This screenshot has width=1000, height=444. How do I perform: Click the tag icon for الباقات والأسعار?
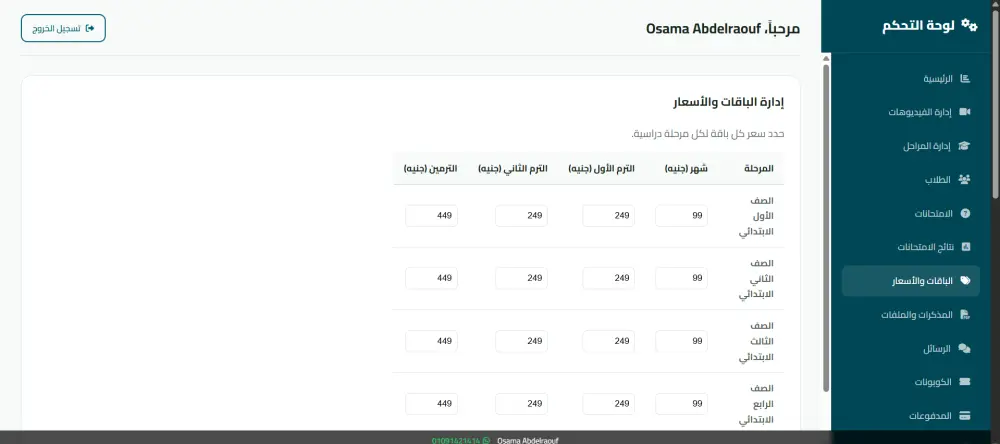(x=965, y=281)
